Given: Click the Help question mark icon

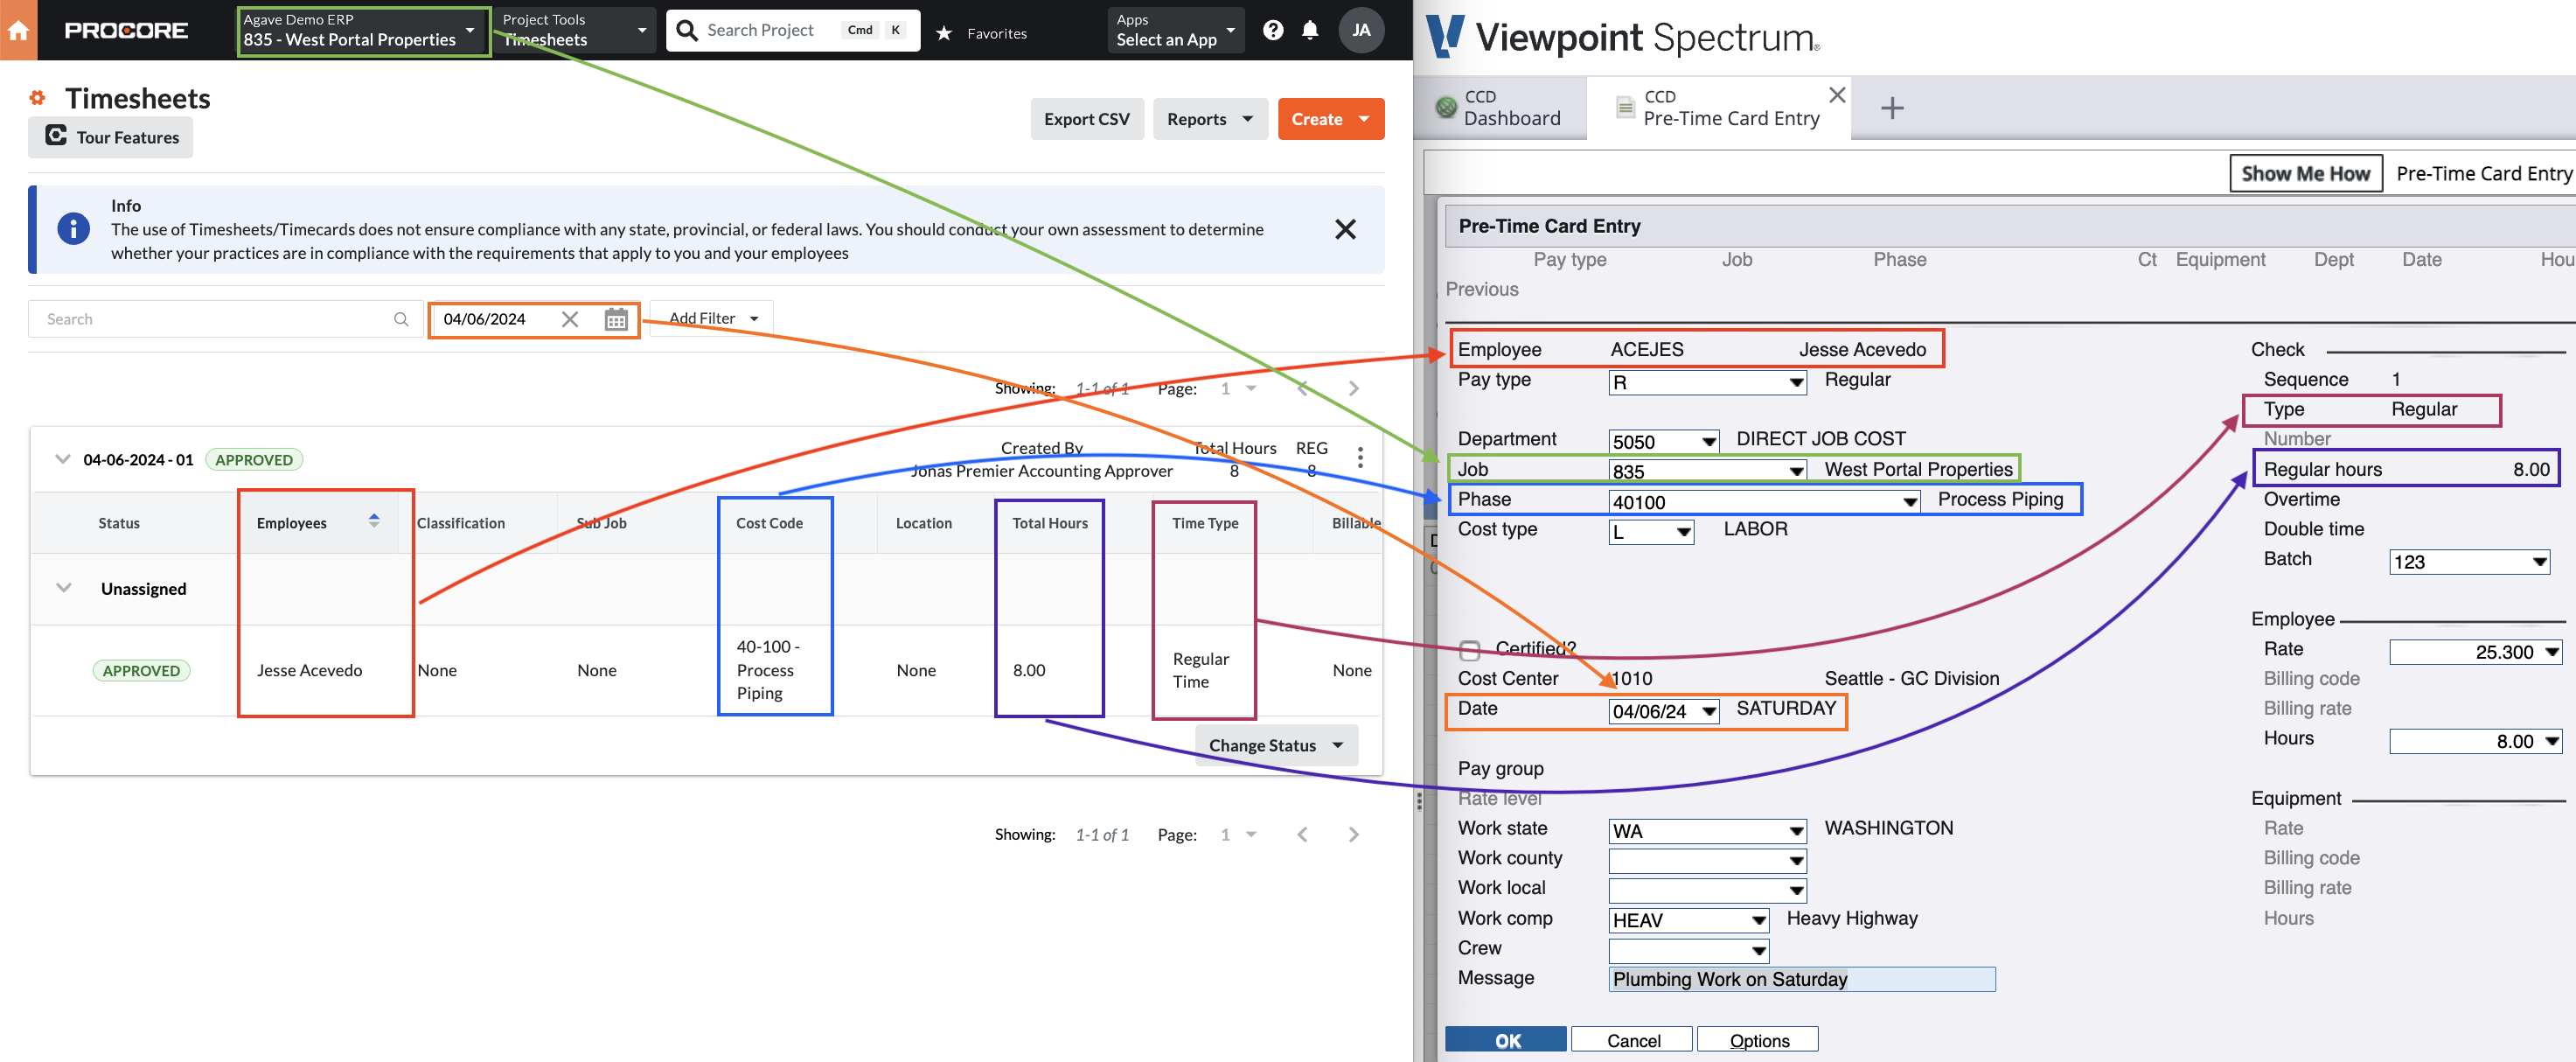Looking at the screenshot, I should pyautogui.click(x=1271, y=28).
